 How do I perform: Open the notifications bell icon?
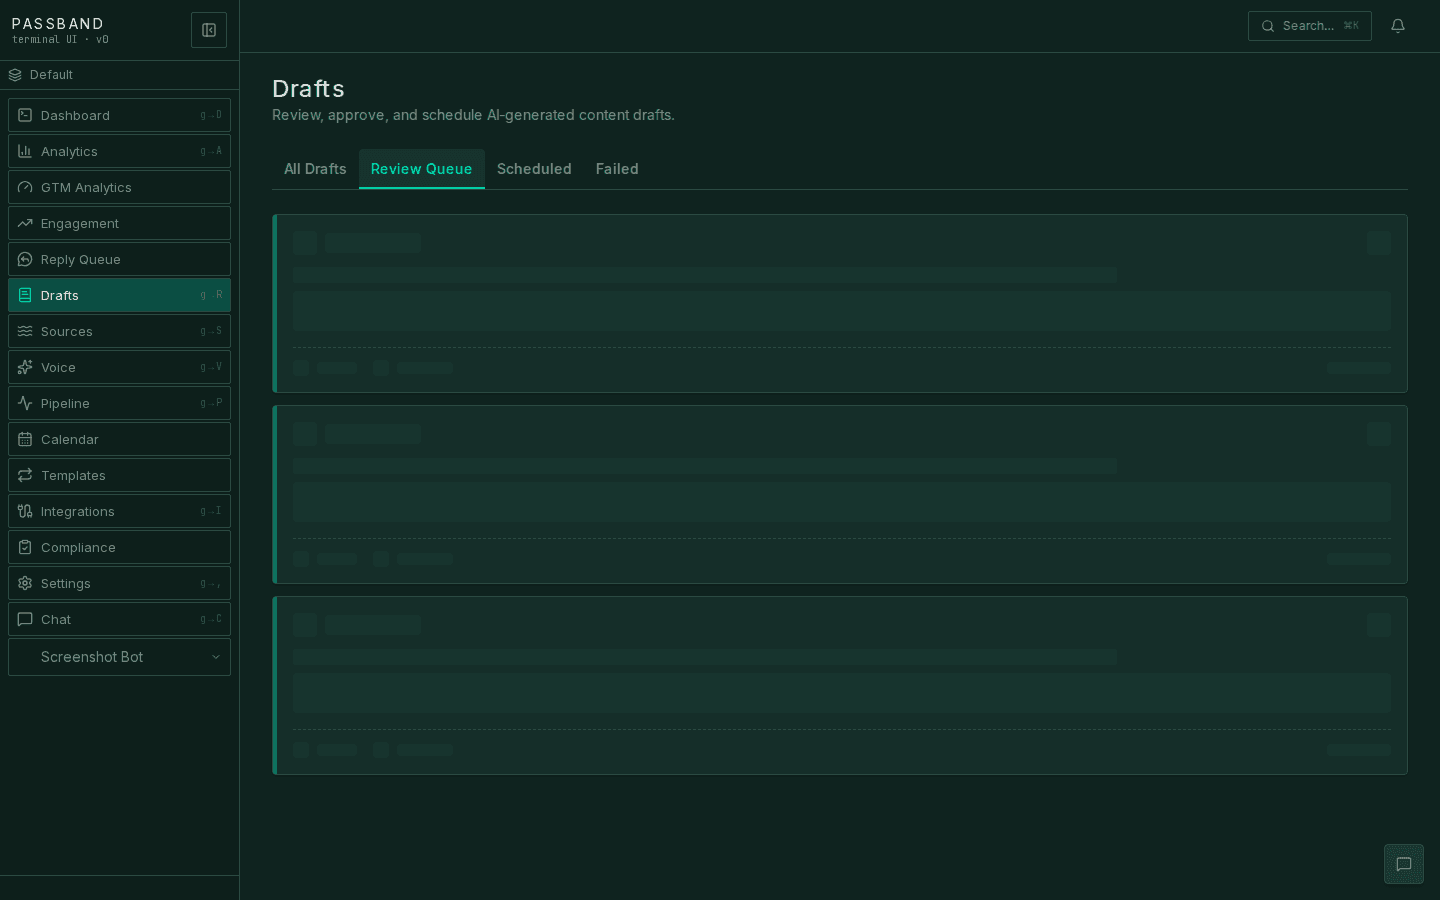(x=1397, y=26)
